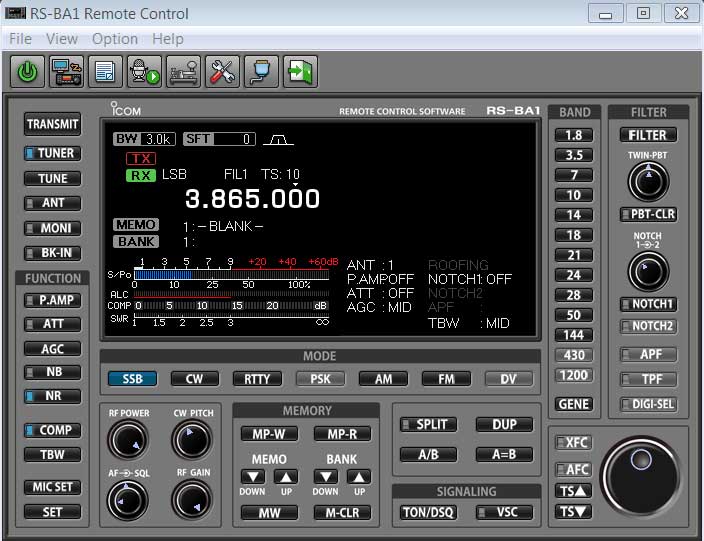Click MEMO down arrow button
704x541 pixels.
tap(253, 476)
